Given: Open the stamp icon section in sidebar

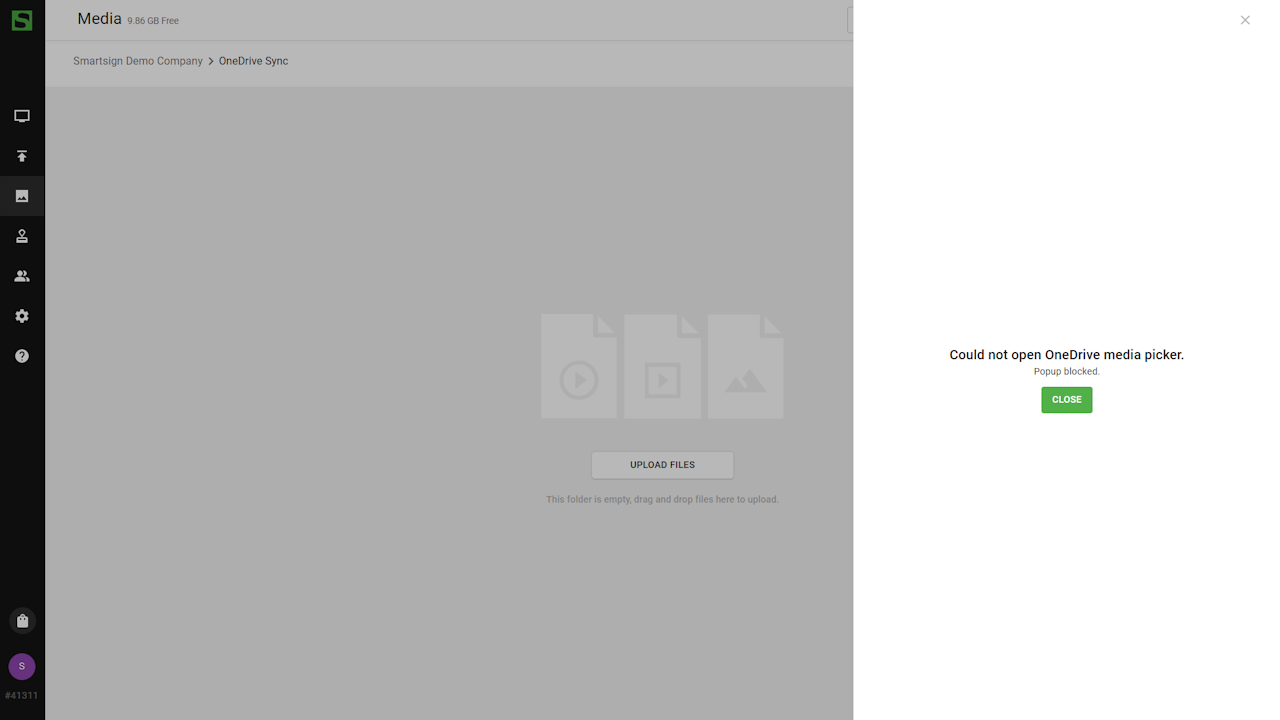Looking at the screenshot, I should [x=22, y=236].
